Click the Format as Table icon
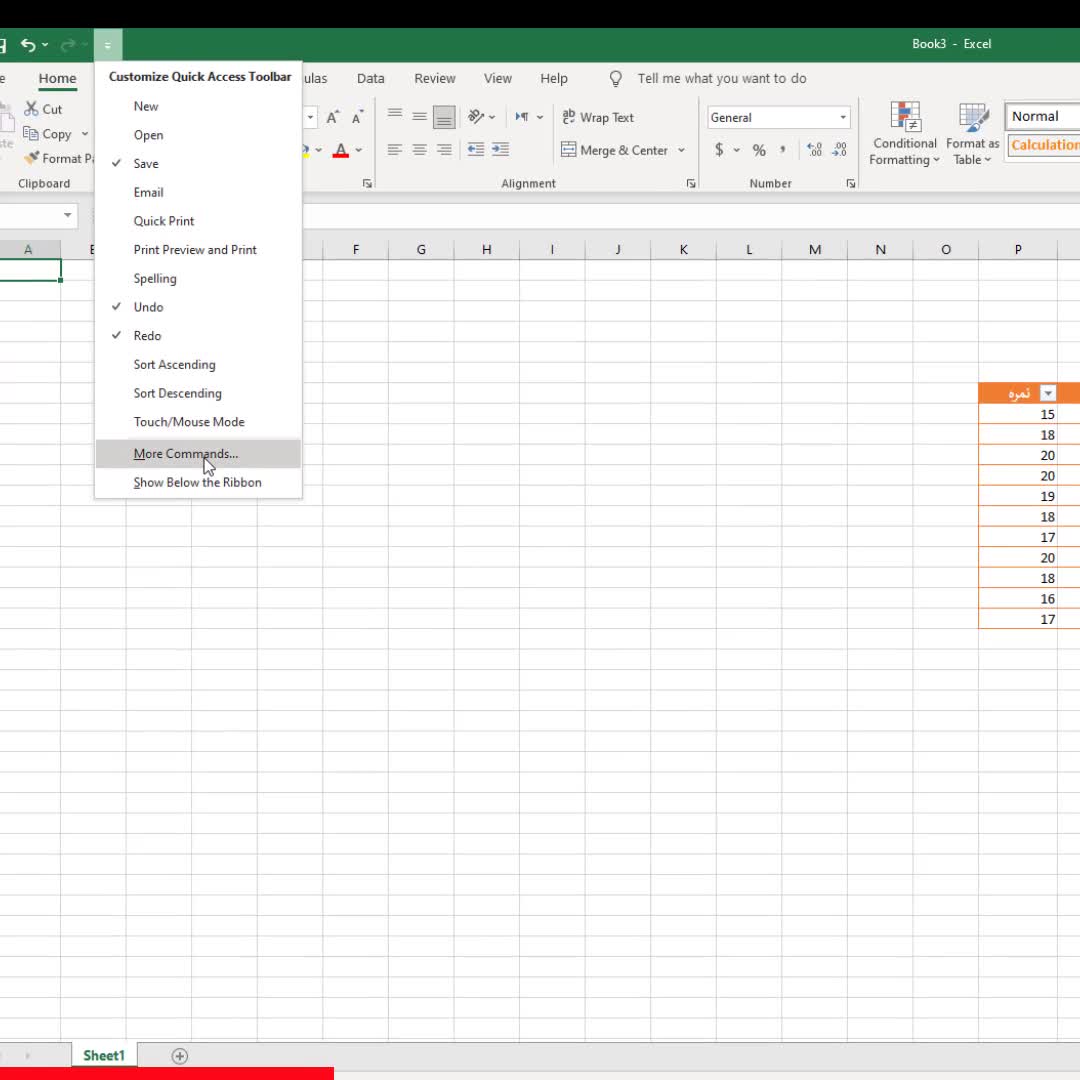The width and height of the screenshot is (1080, 1080). tap(972, 134)
